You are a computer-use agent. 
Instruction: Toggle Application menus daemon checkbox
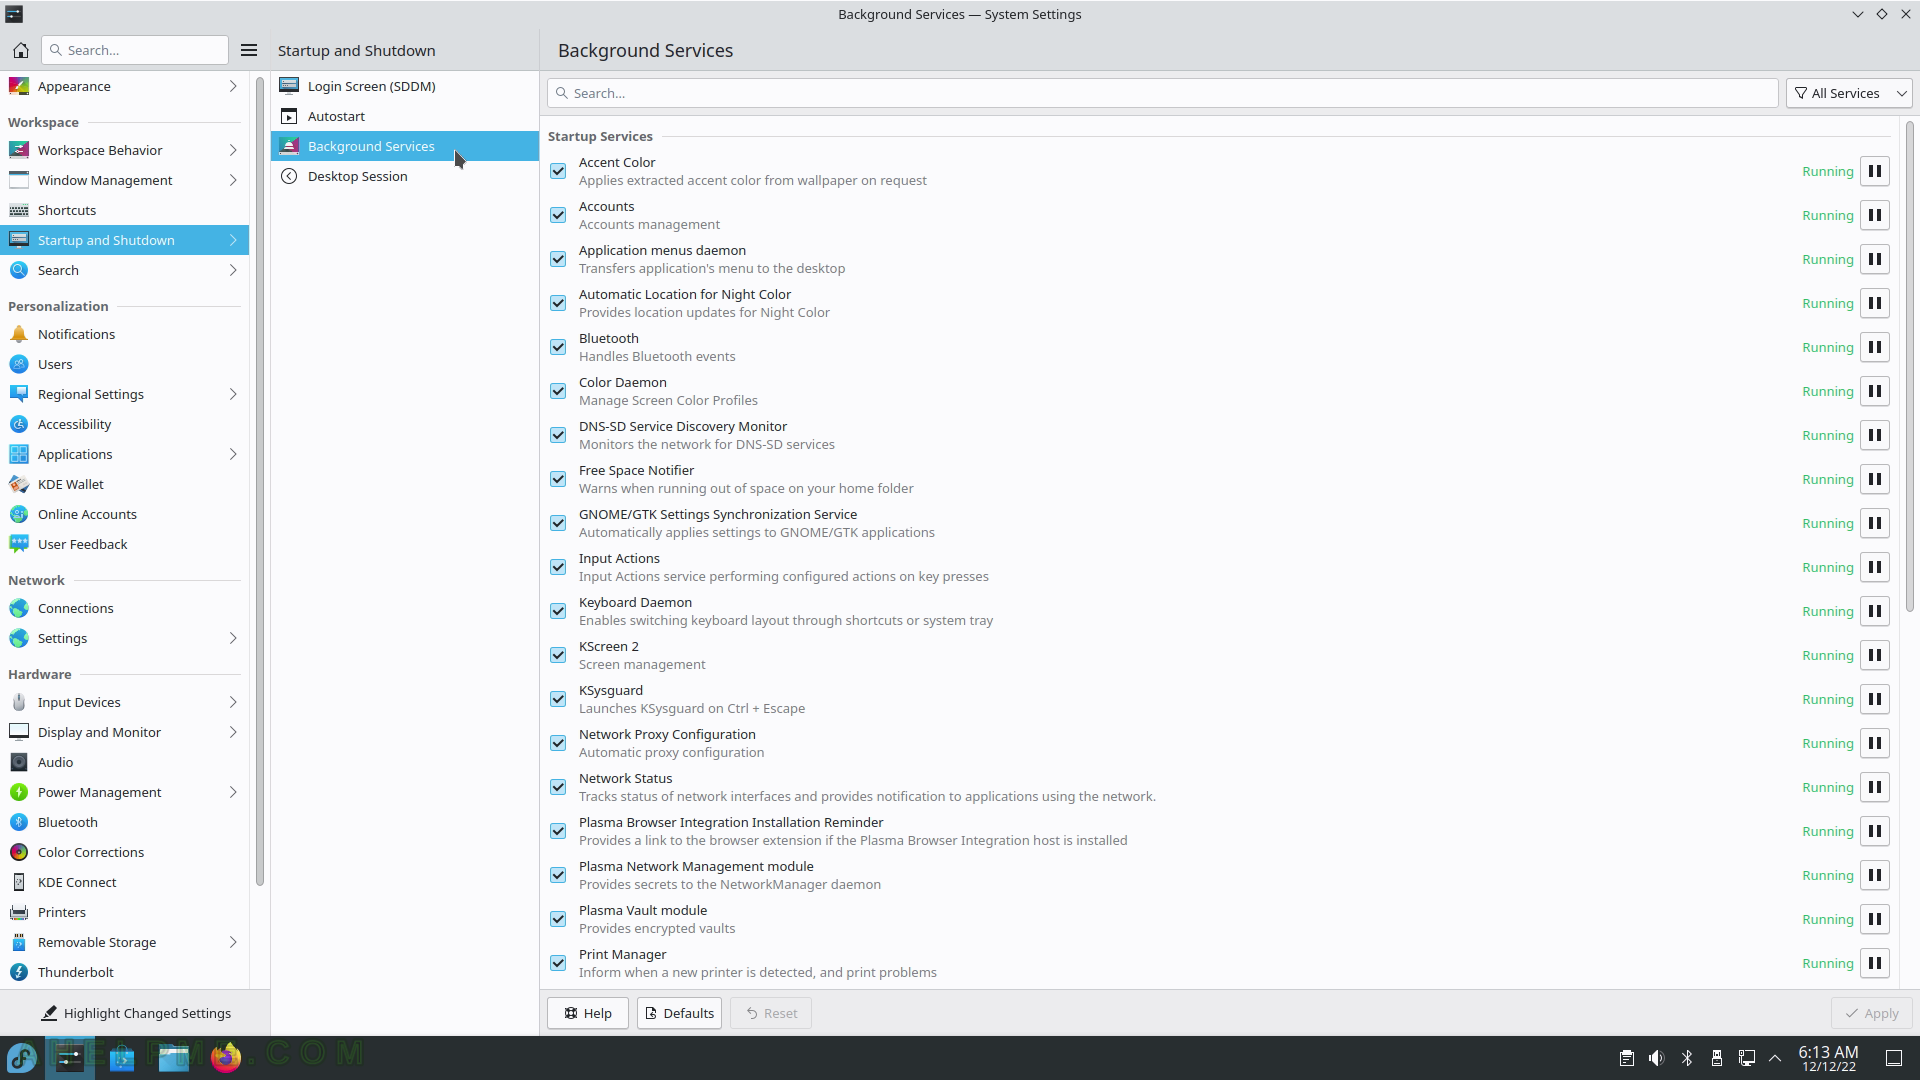(558, 259)
